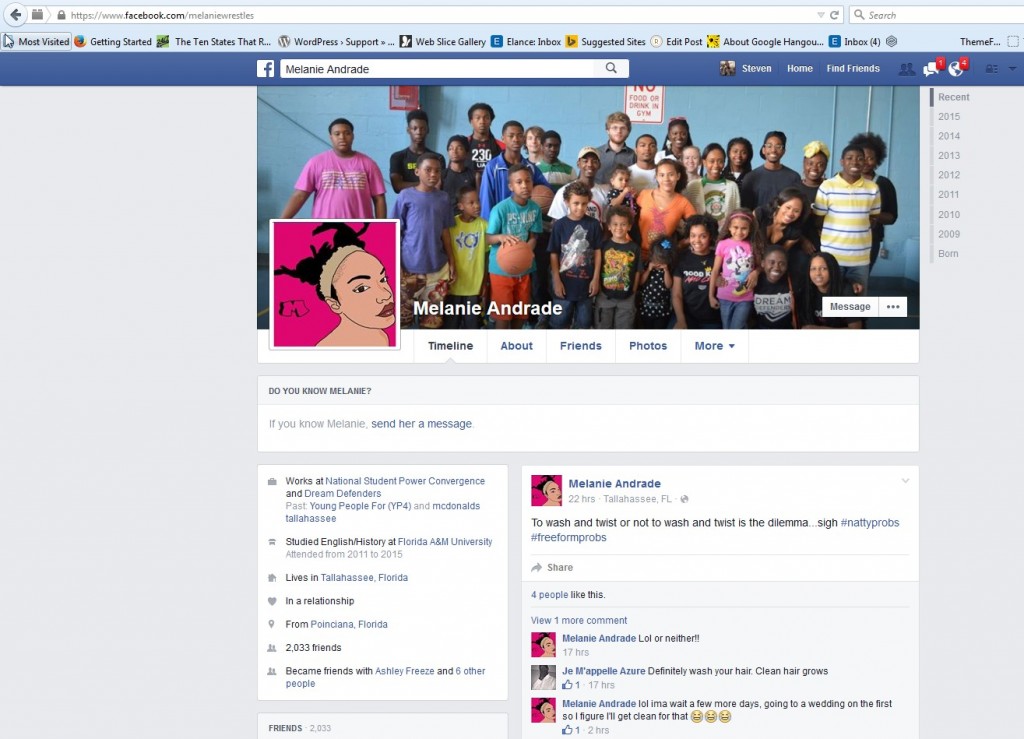Open the messages notification icon
The width and height of the screenshot is (1024, 739).
[x=931, y=69]
